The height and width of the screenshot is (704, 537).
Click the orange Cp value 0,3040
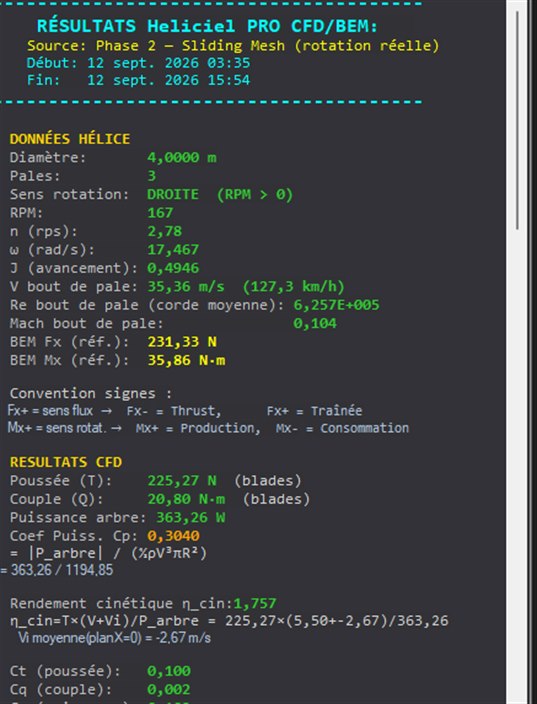[x=173, y=536]
